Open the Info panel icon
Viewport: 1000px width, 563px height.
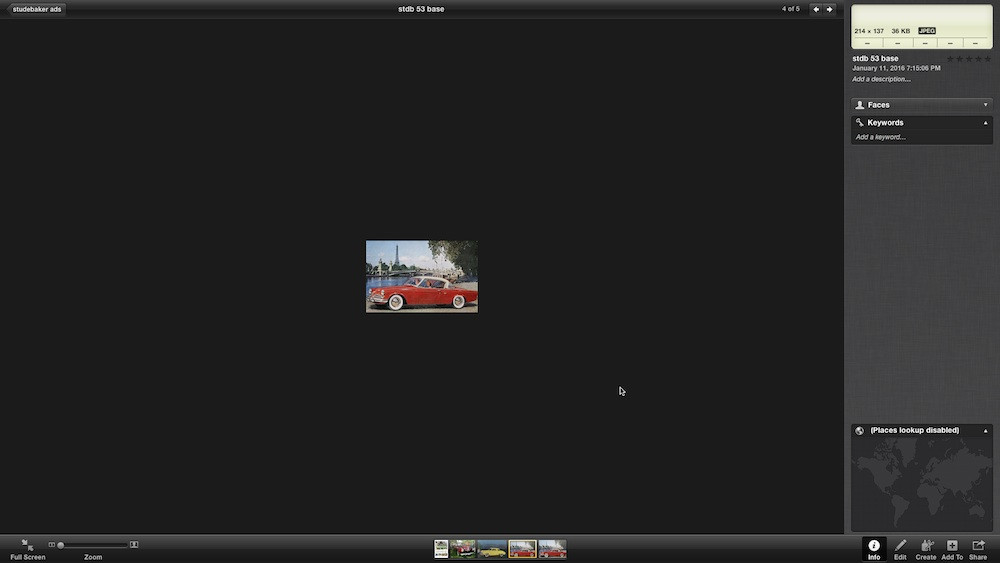pos(874,546)
